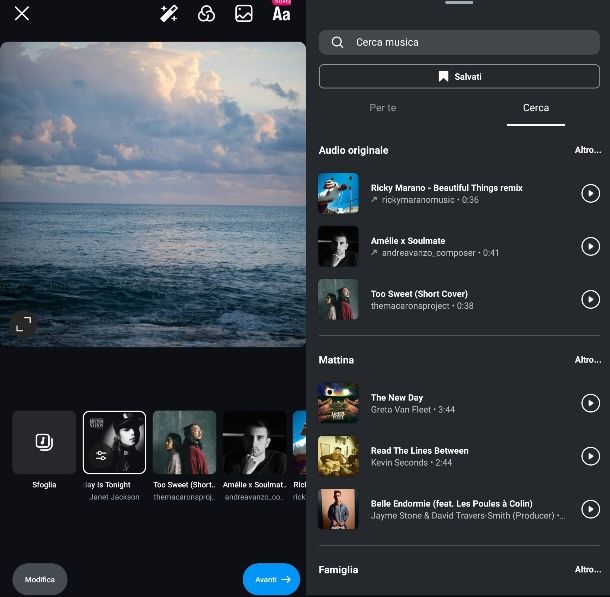This screenshot has height=597, width=610.
Task: Click the sheet drag handle at top
Action: click(x=459, y=3)
